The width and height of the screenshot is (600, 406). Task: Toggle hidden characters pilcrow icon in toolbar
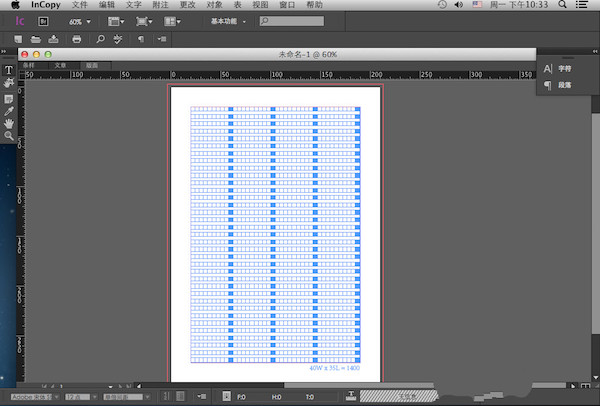coord(140,39)
